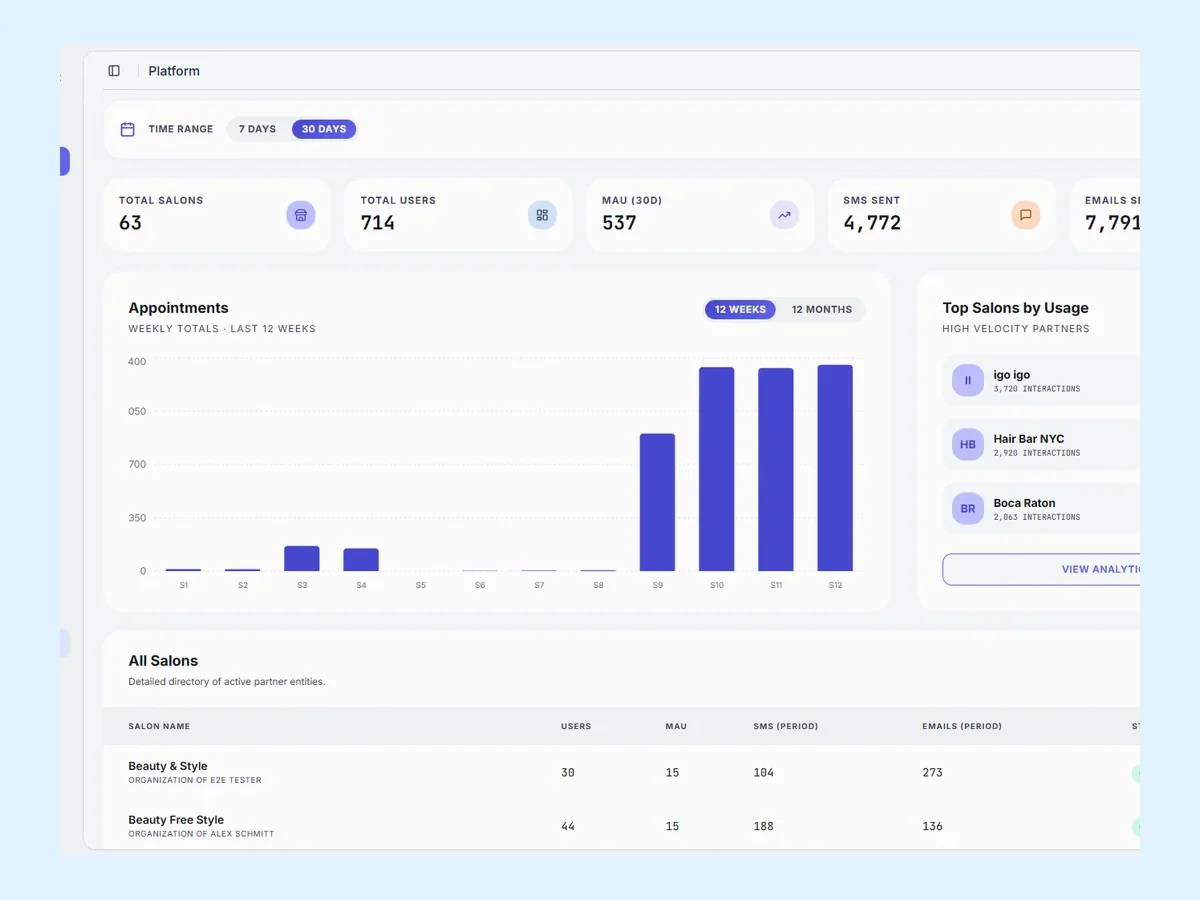Select the 7 Days time range
Screen dimensions: 1200x900
tap(257, 129)
